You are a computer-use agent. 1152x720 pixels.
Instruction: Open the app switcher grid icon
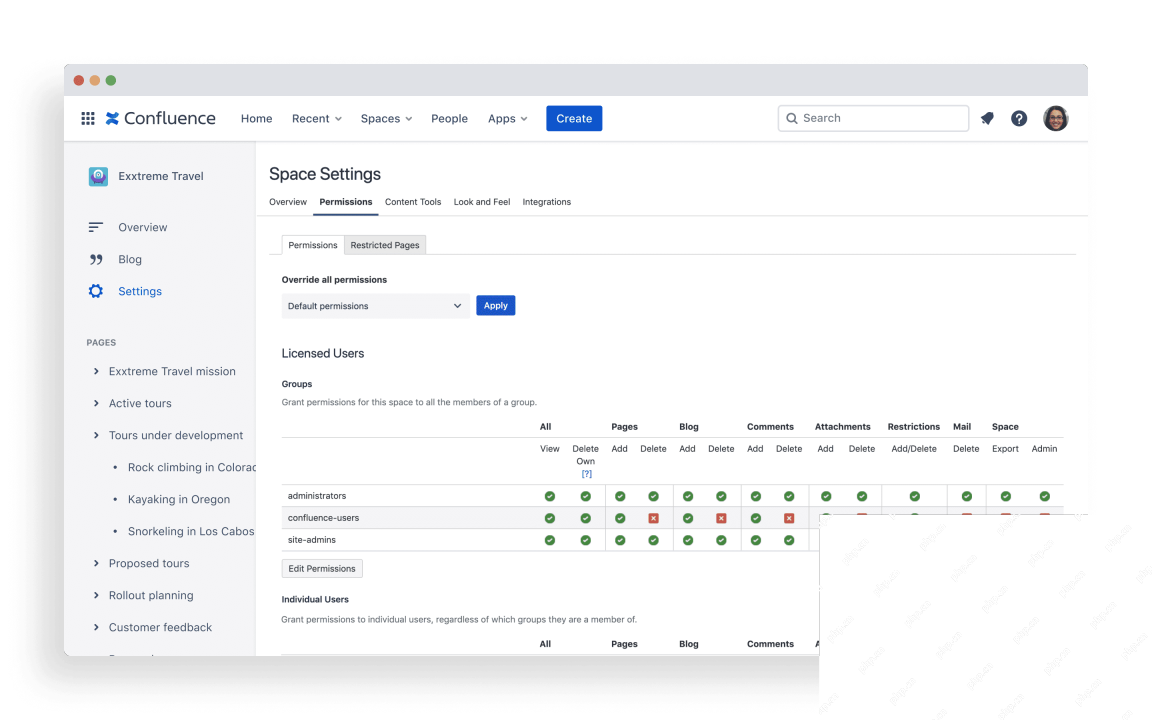click(x=88, y=118)
